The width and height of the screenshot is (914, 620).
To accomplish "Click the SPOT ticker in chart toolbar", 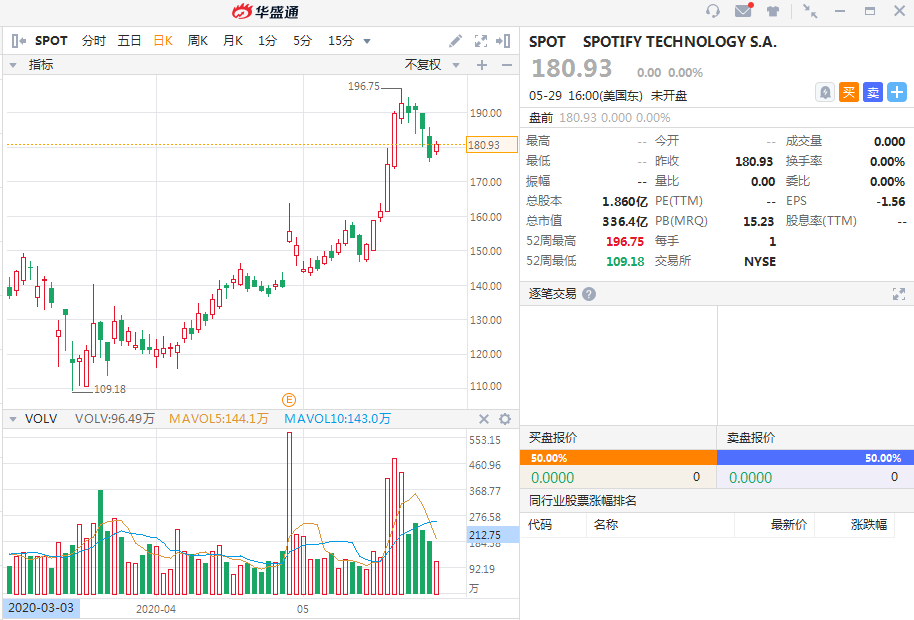I will pyautogui.click(x=51, y=41).
